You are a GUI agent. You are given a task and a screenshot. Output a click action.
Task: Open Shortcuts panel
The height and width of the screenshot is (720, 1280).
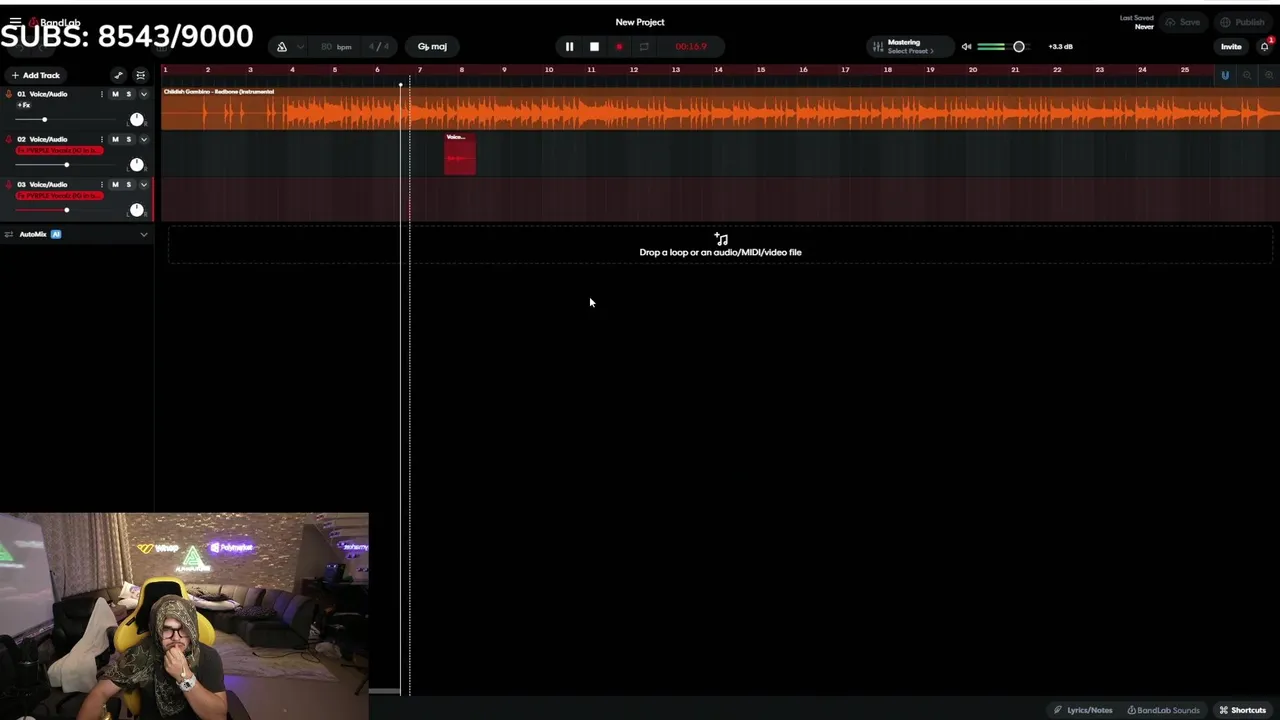point(1243,710)
